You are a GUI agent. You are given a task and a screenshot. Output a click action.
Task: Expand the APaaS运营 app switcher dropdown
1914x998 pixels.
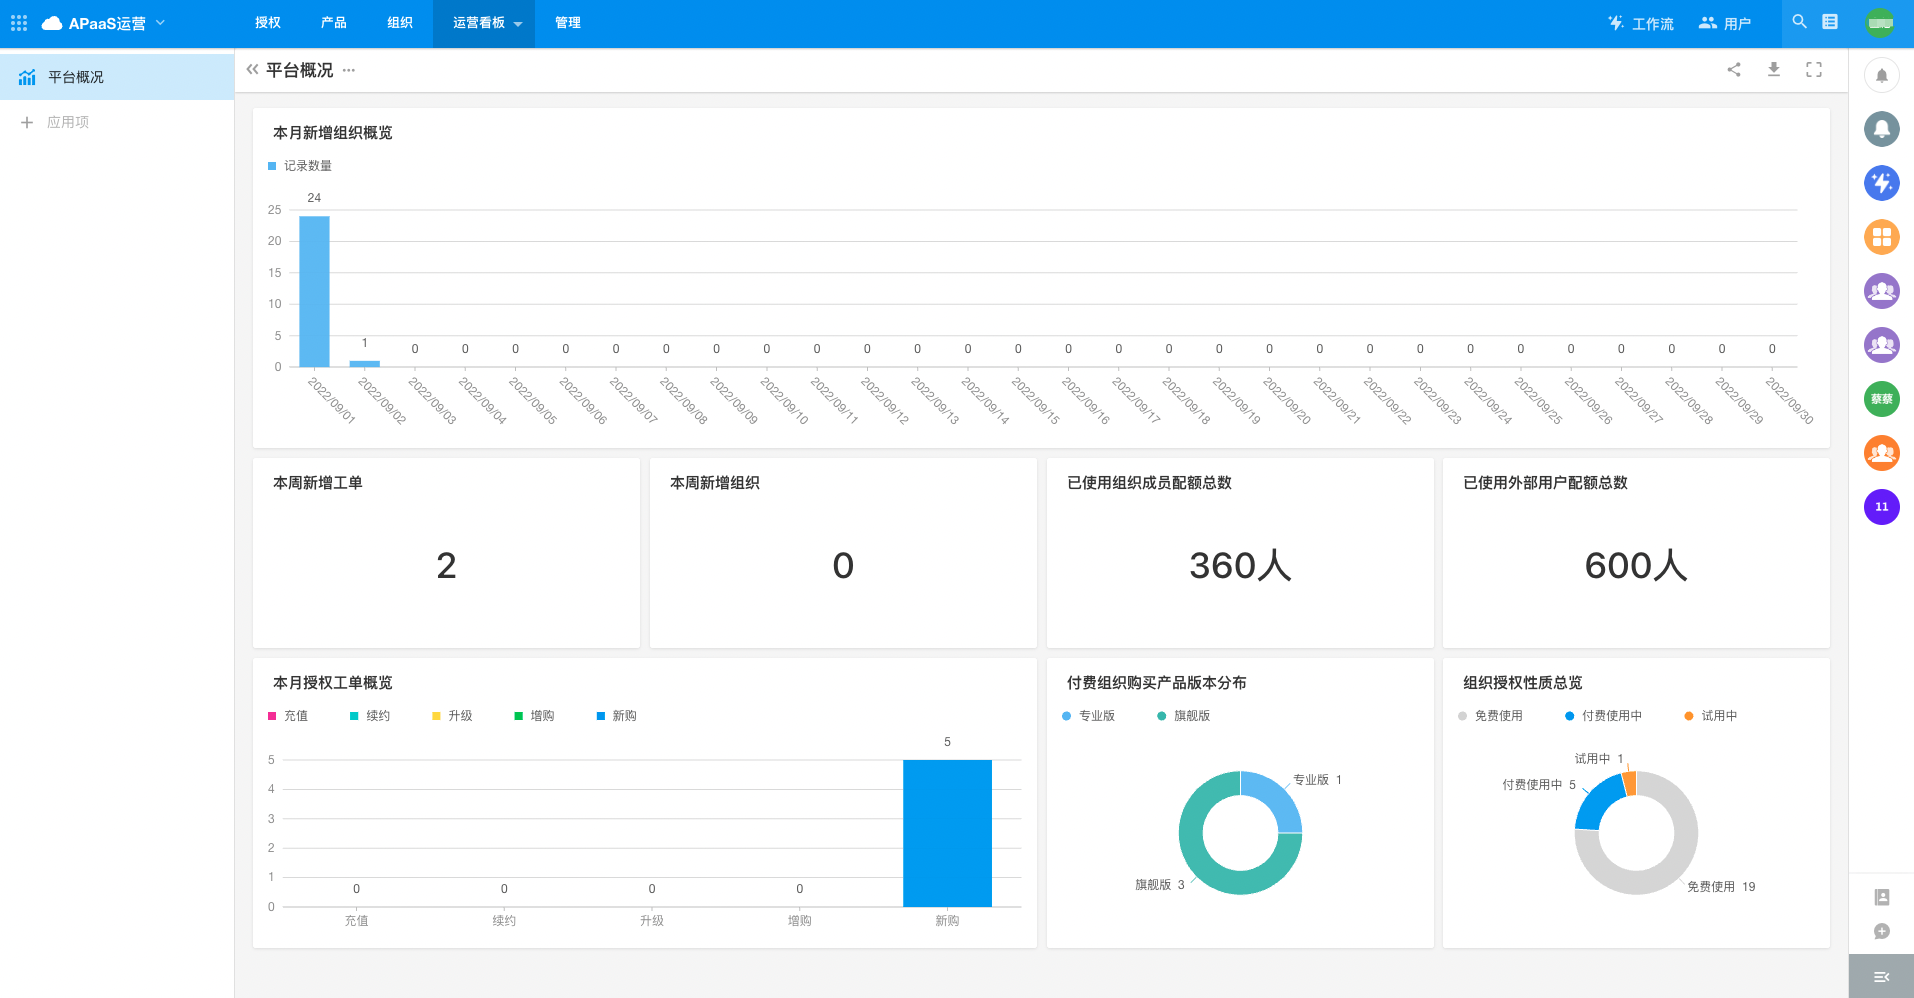[x=160, y=23]
